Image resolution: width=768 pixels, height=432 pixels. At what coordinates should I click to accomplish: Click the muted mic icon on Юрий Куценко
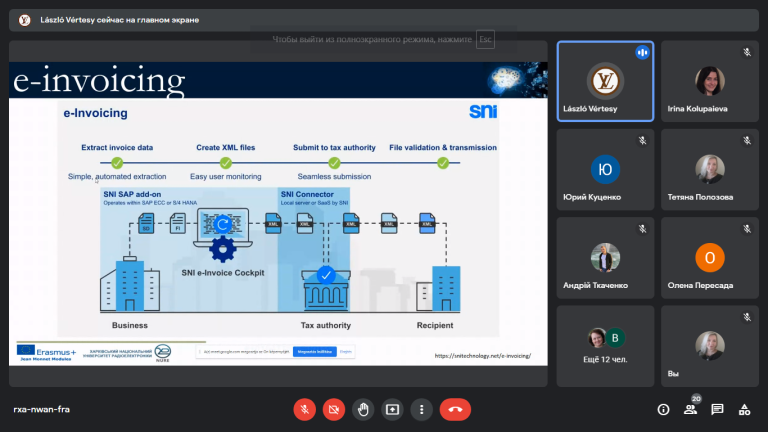642,141
